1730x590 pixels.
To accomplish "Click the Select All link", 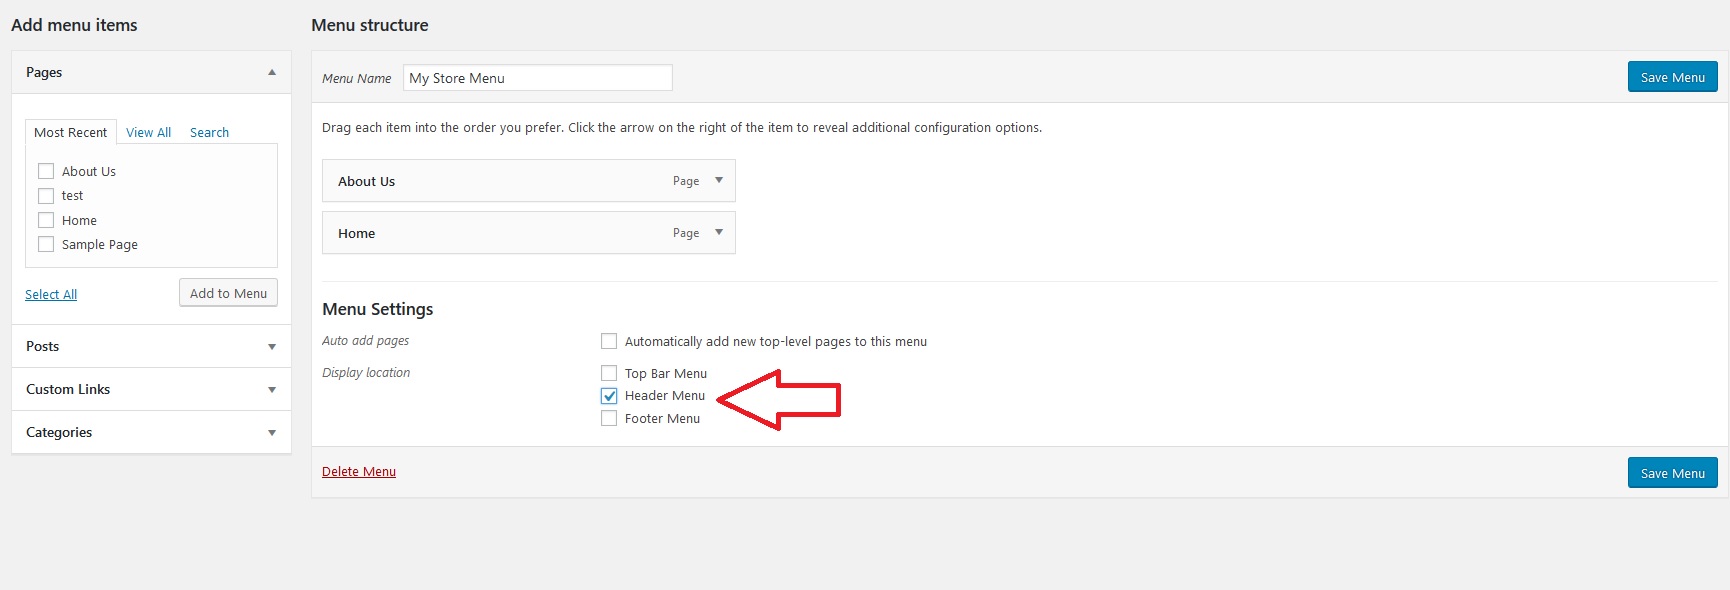I will click(51, 294).
